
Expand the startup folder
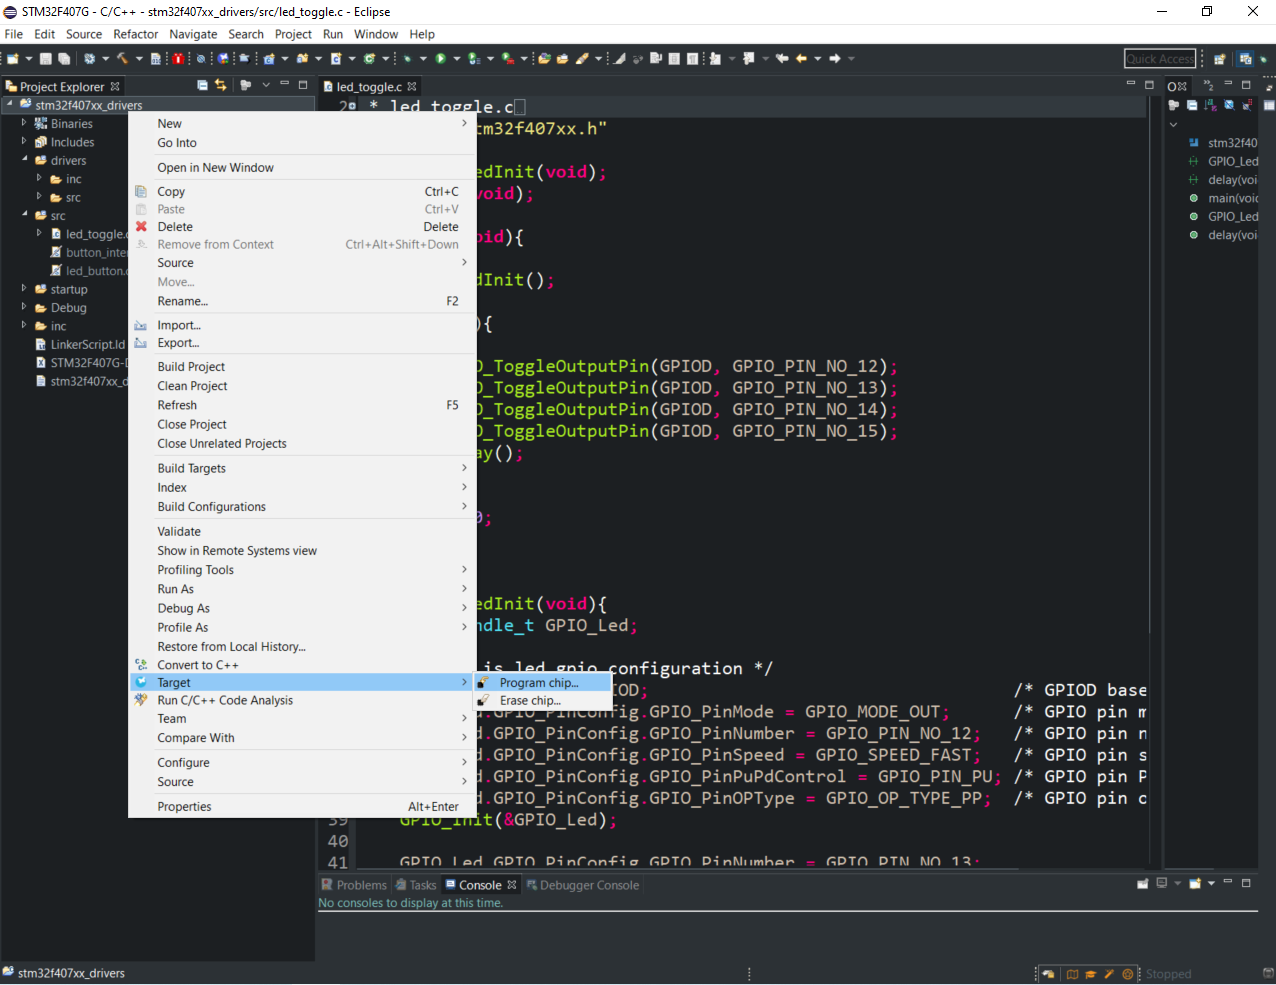[x=24, y=288]
